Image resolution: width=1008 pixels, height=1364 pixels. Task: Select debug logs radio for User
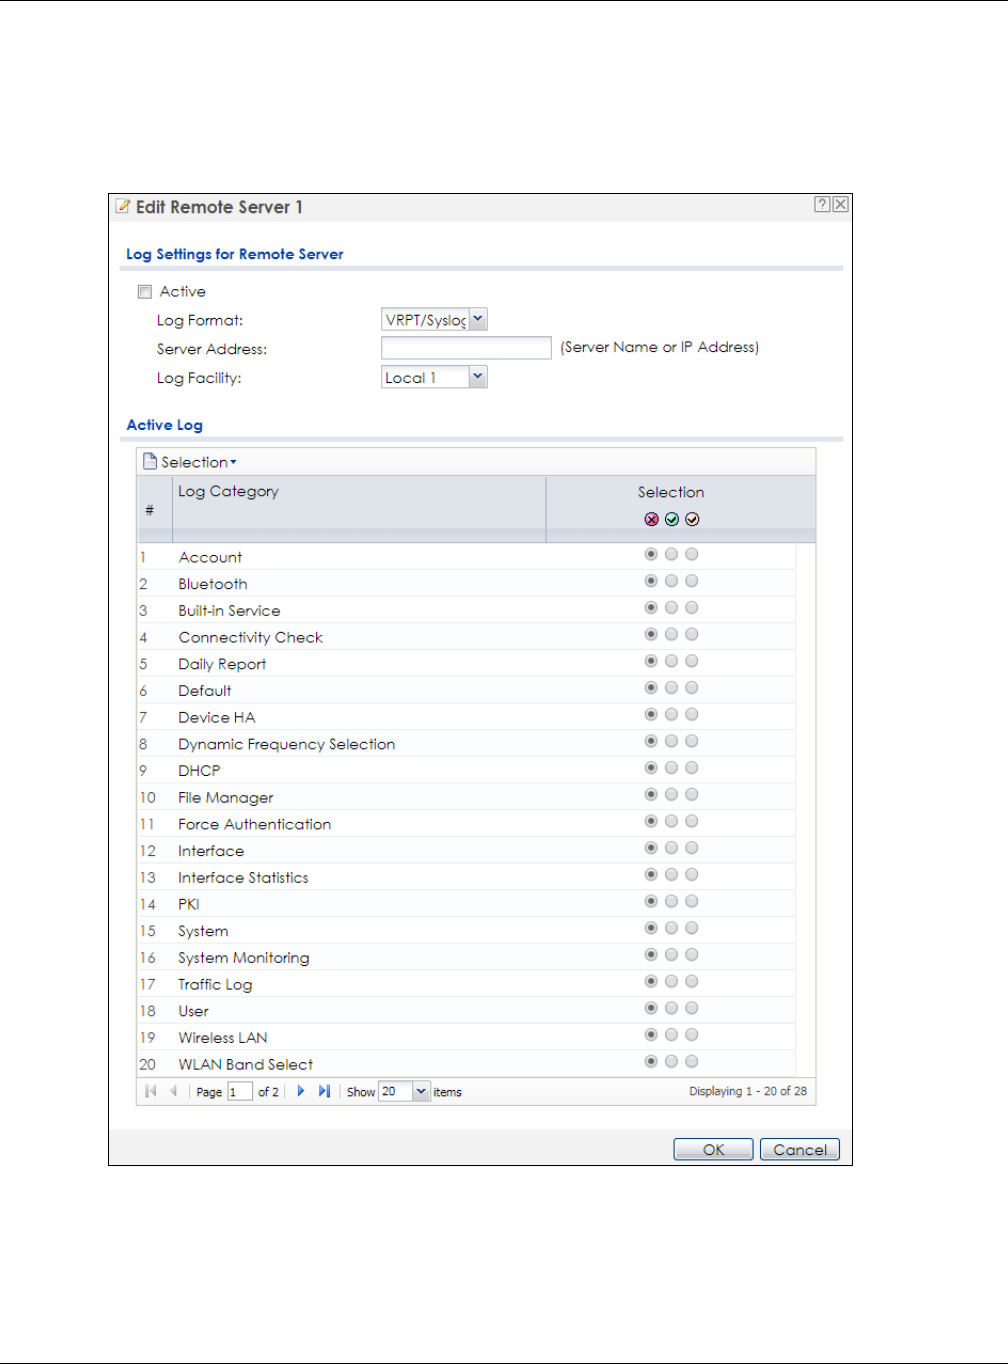coord(692,1008)
